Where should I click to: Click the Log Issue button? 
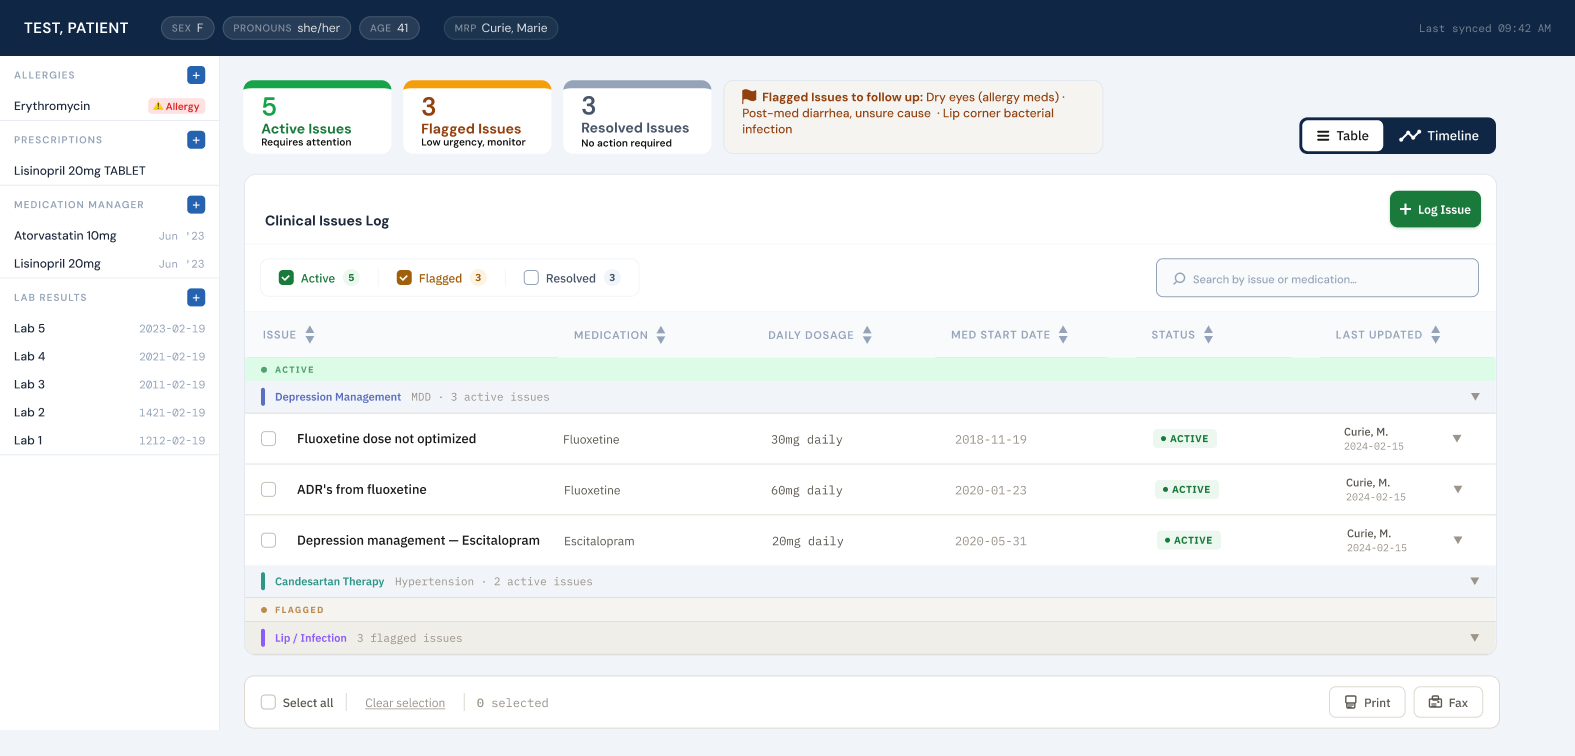point(1435,210)
